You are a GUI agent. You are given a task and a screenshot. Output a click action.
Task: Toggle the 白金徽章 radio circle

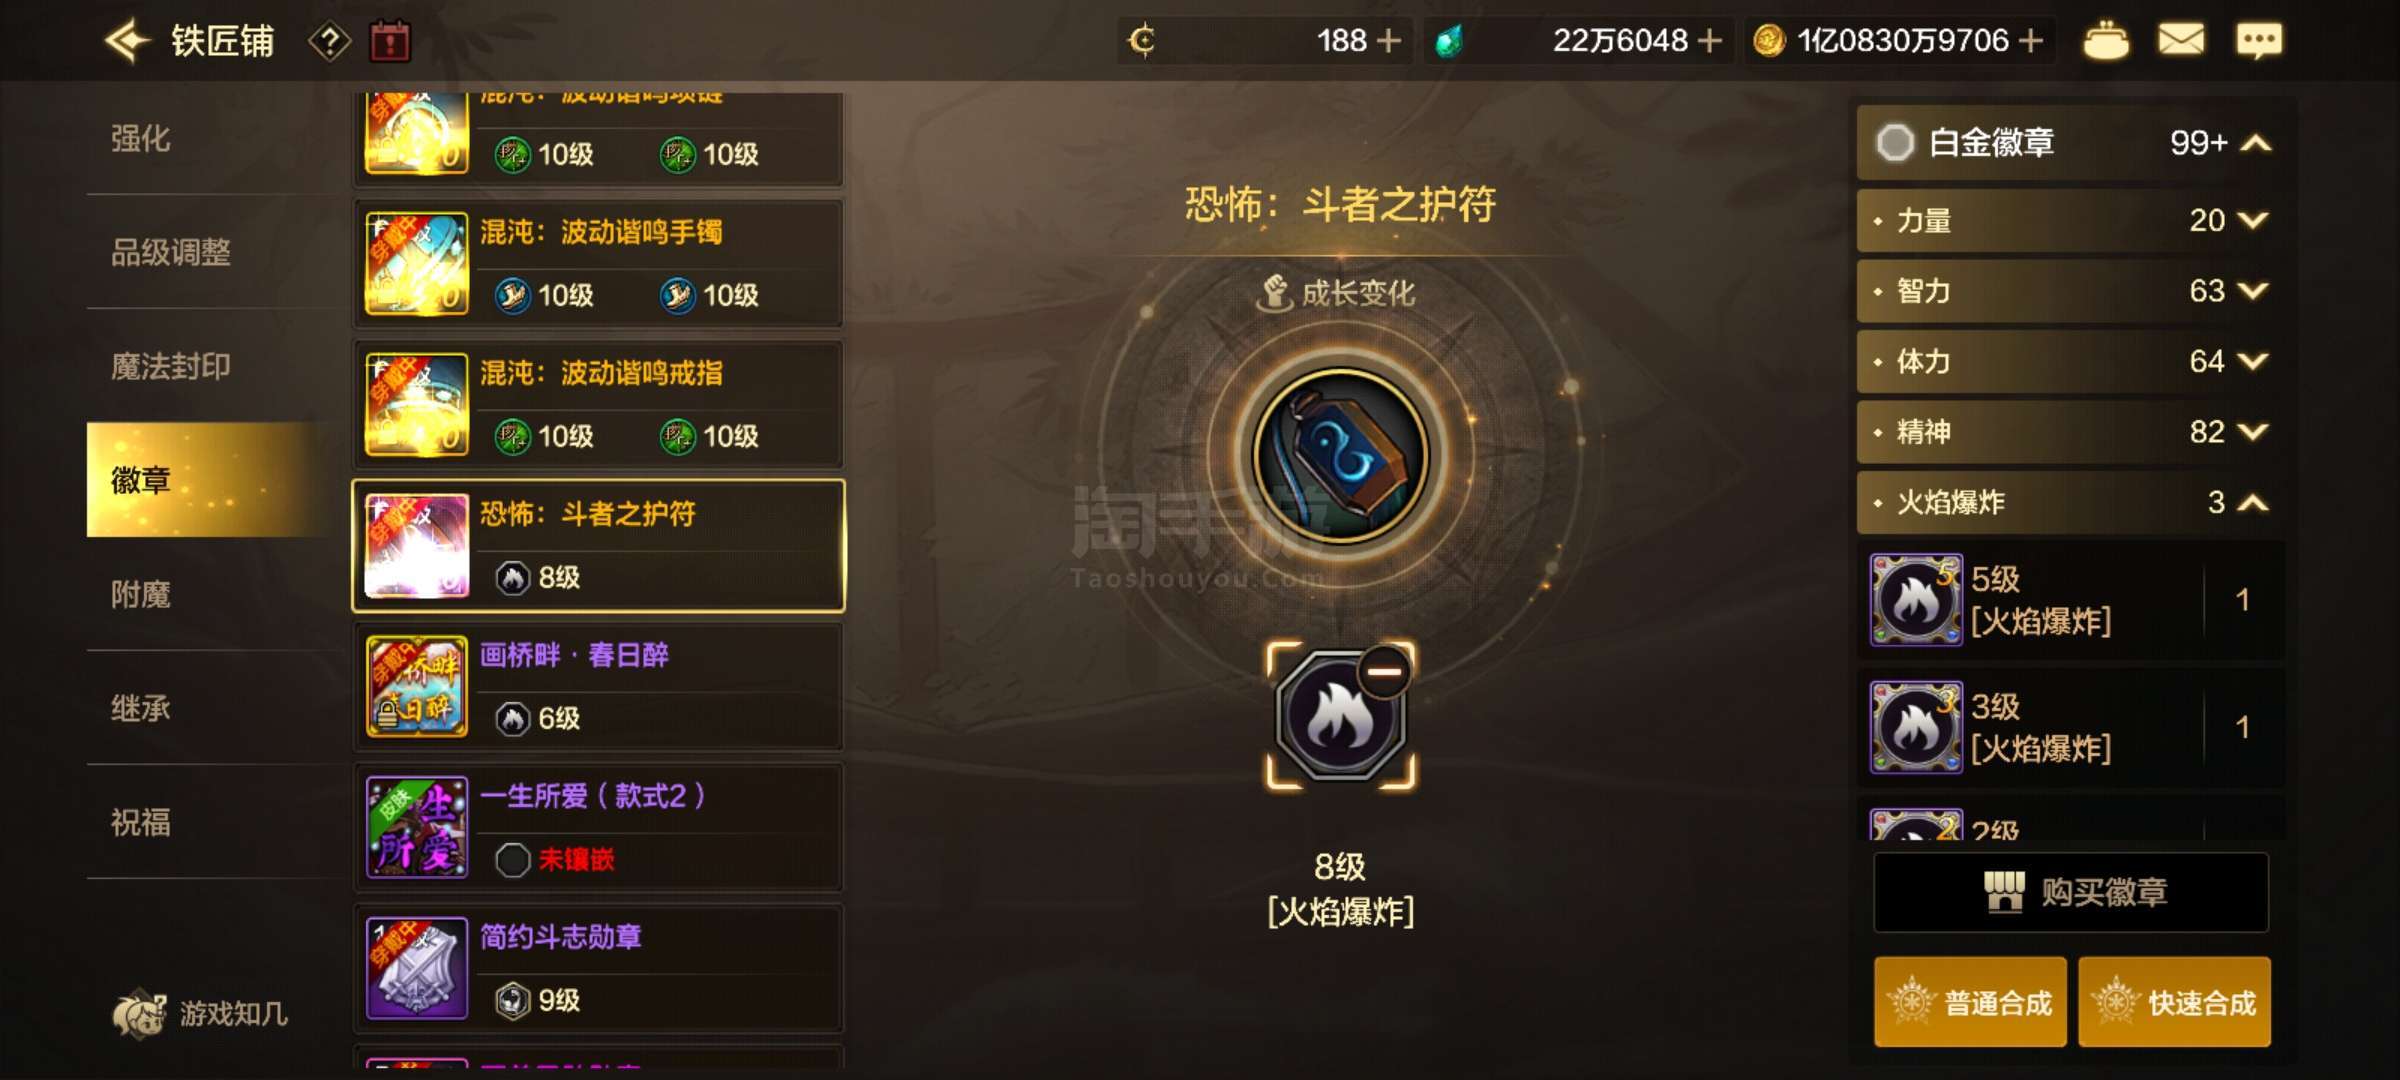click(x=1895, y=143)
